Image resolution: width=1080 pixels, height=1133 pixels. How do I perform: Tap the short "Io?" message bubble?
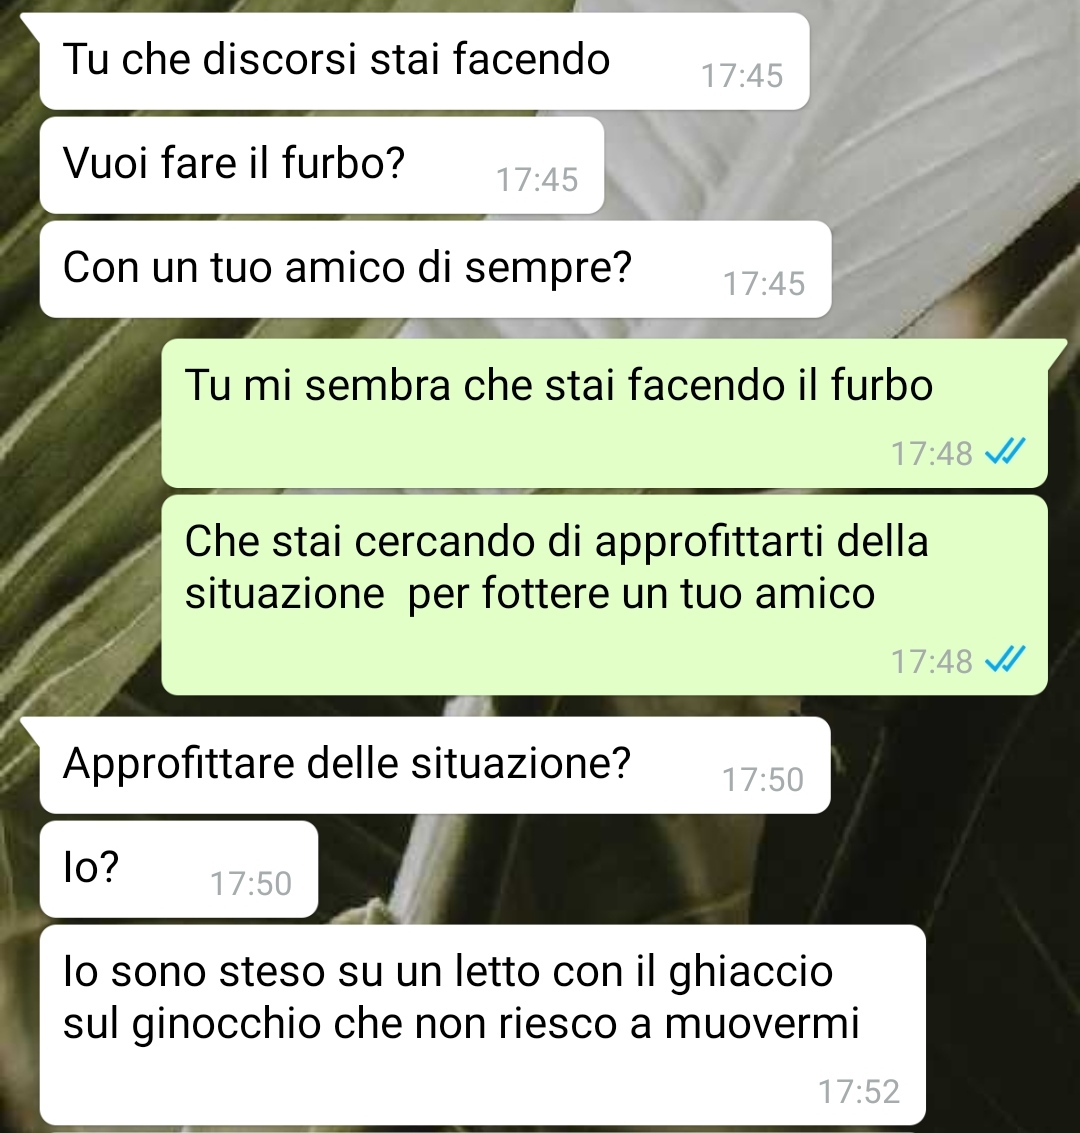(x=178, y=869)
